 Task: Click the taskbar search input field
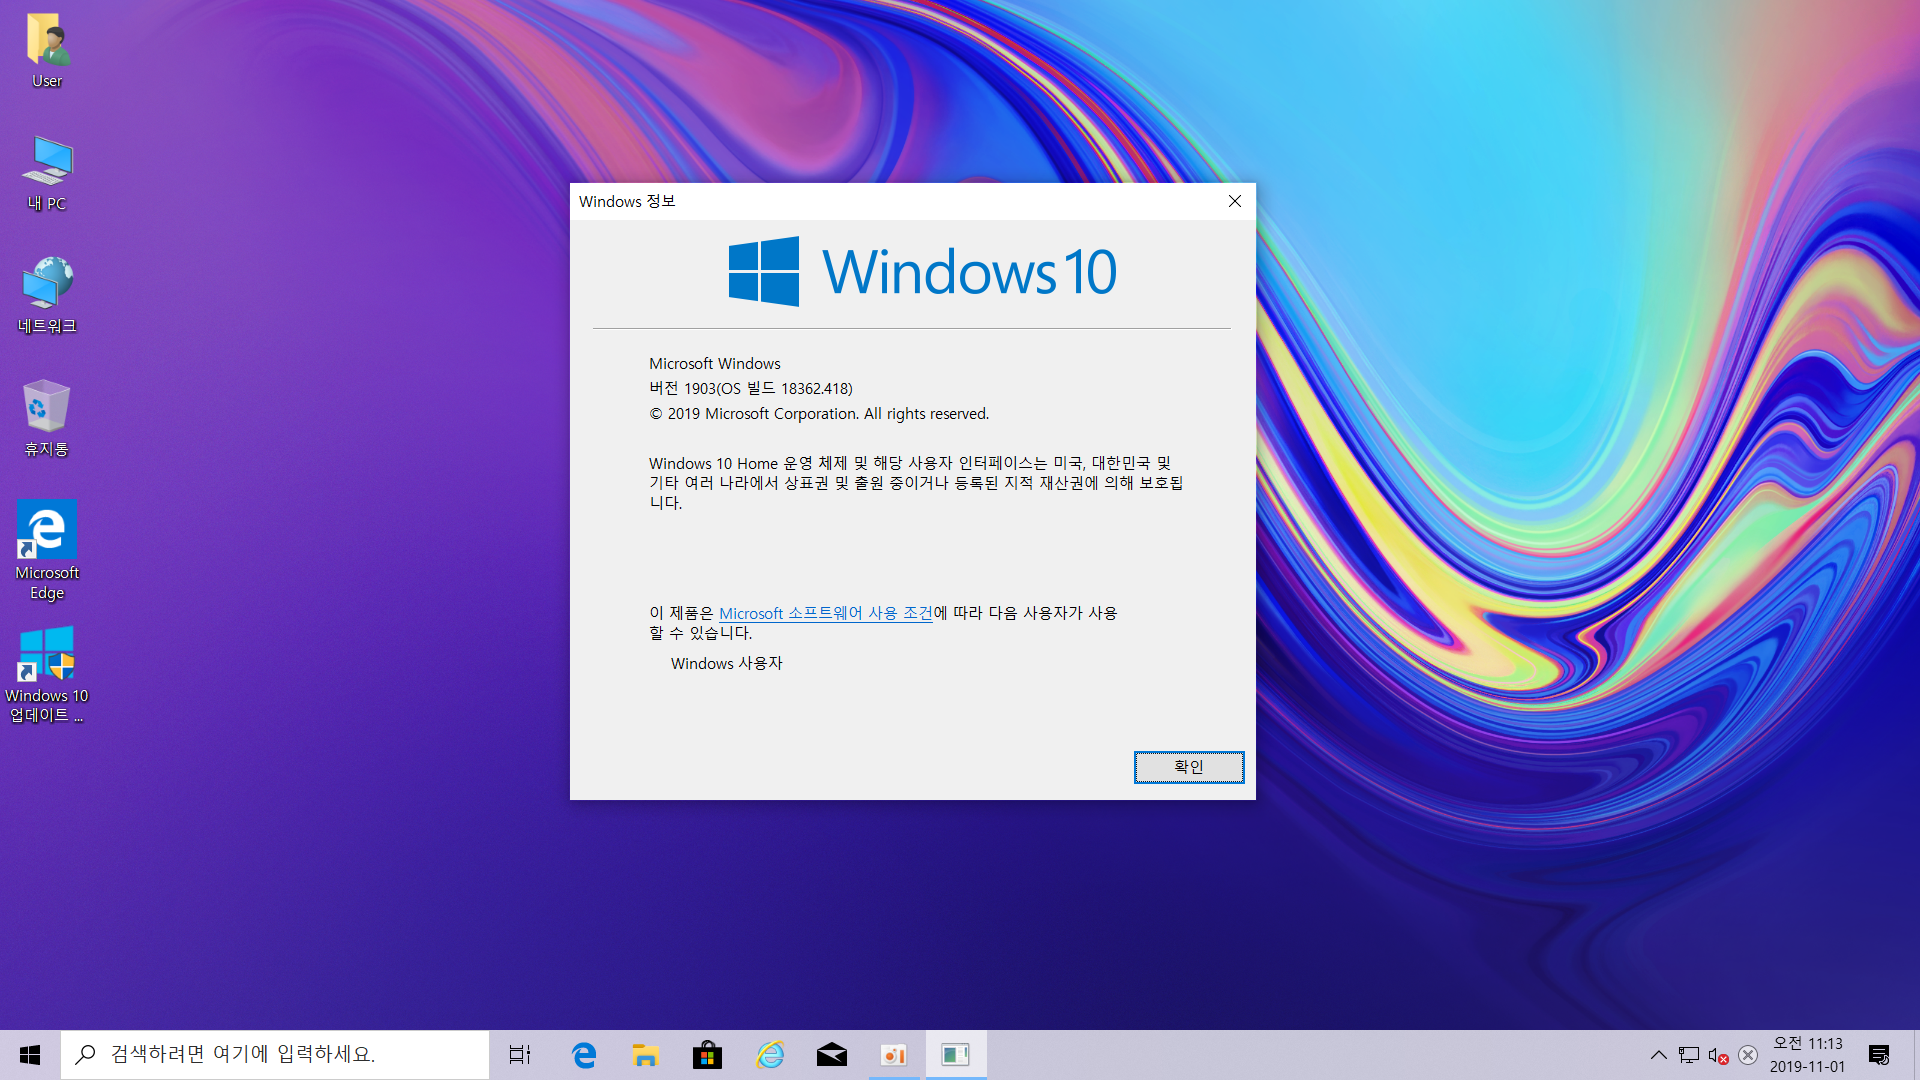(x=275, y=1055)
